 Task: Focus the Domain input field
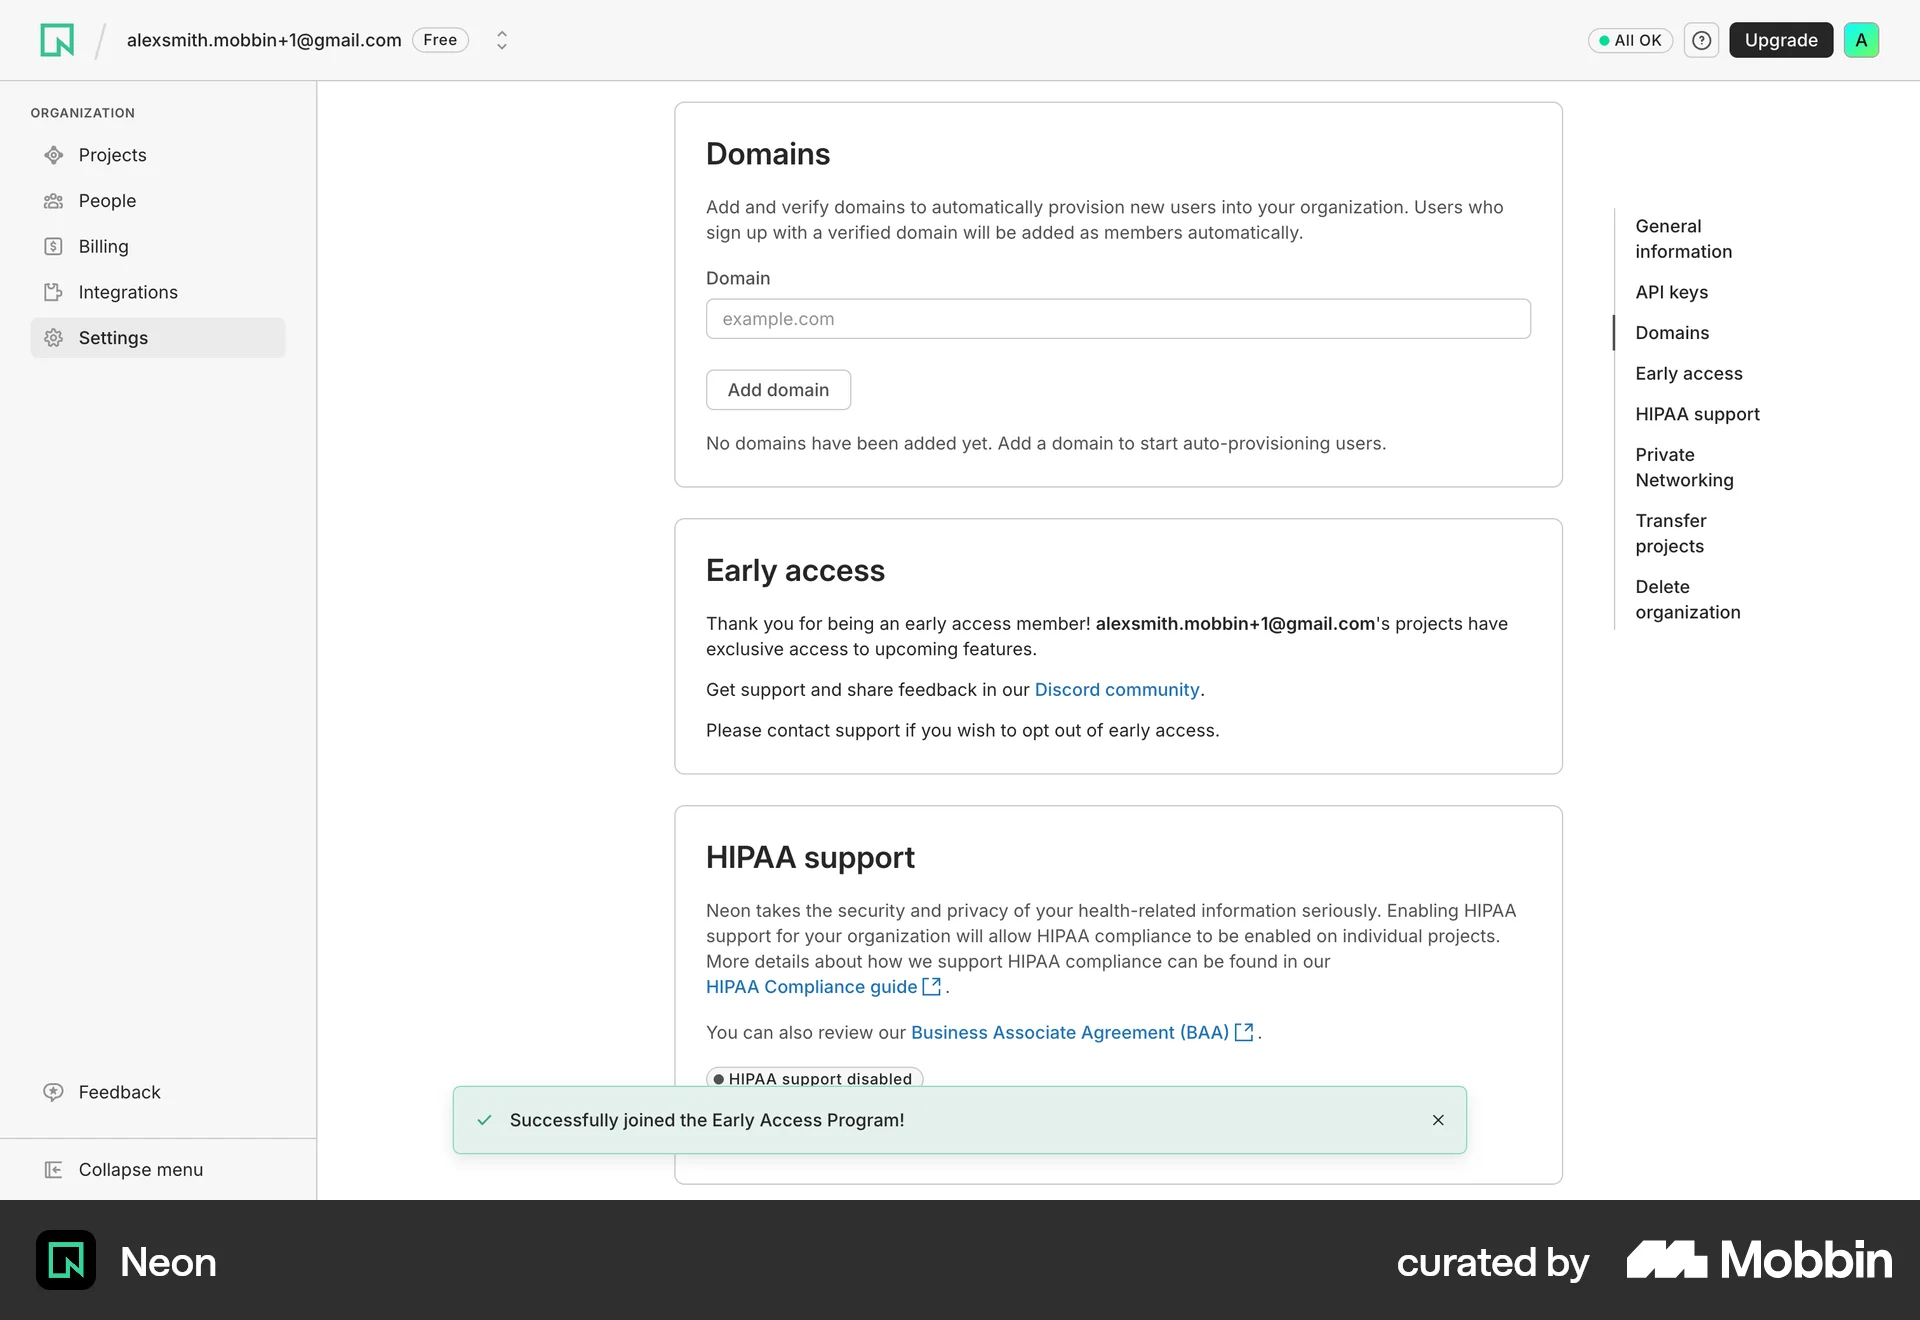(1118, 319)
